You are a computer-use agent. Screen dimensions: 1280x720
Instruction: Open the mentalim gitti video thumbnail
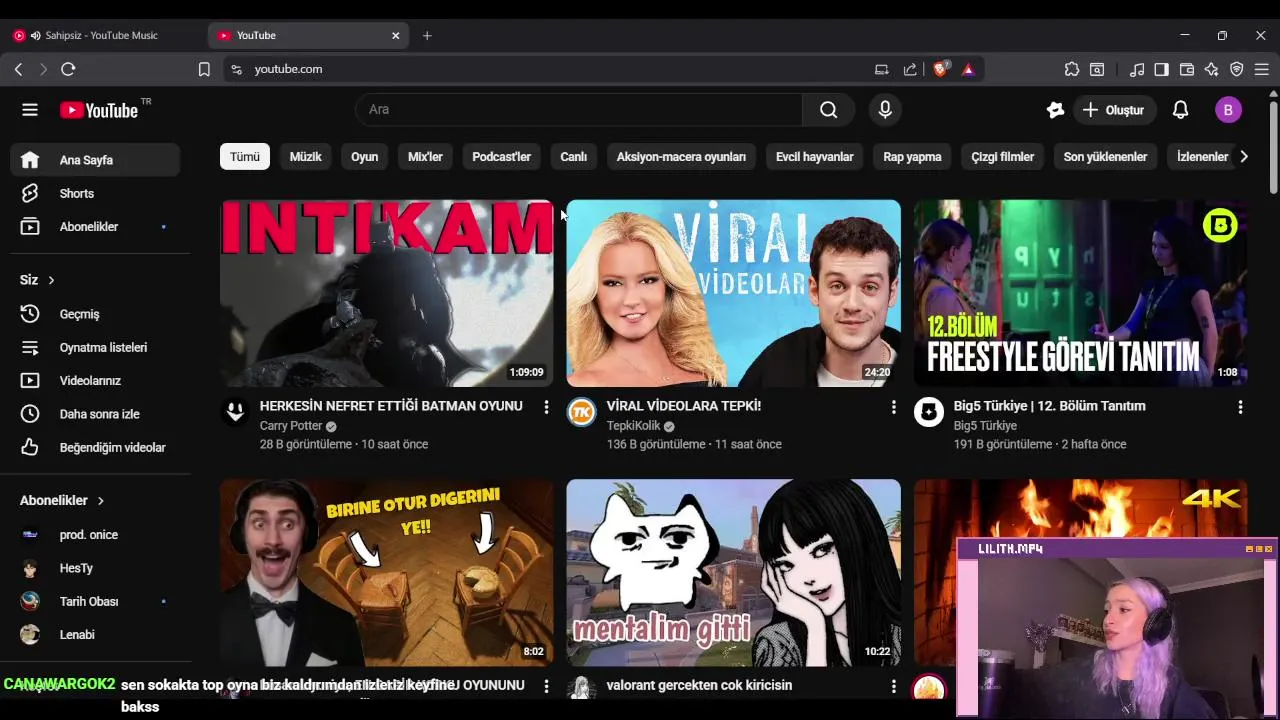click(x=733, y=573)
